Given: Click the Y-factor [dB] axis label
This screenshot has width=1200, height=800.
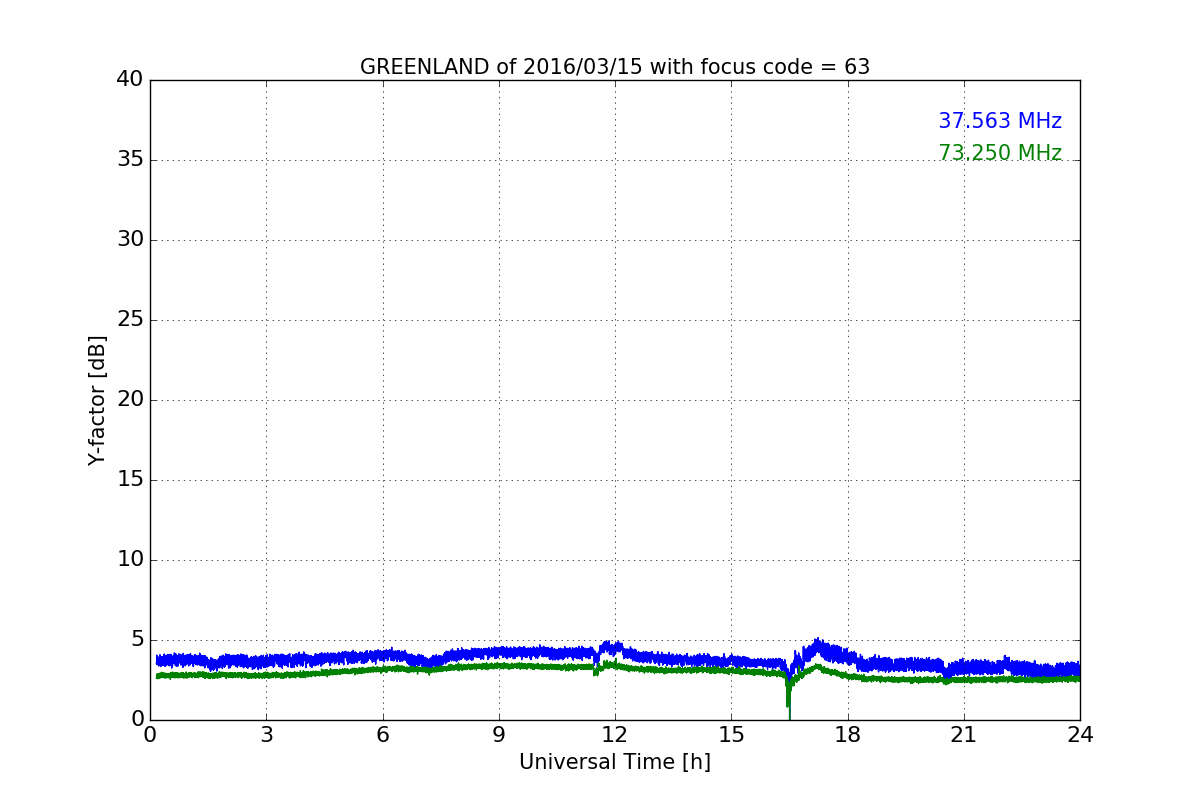Looking at the screenshot, I should 97,400.
